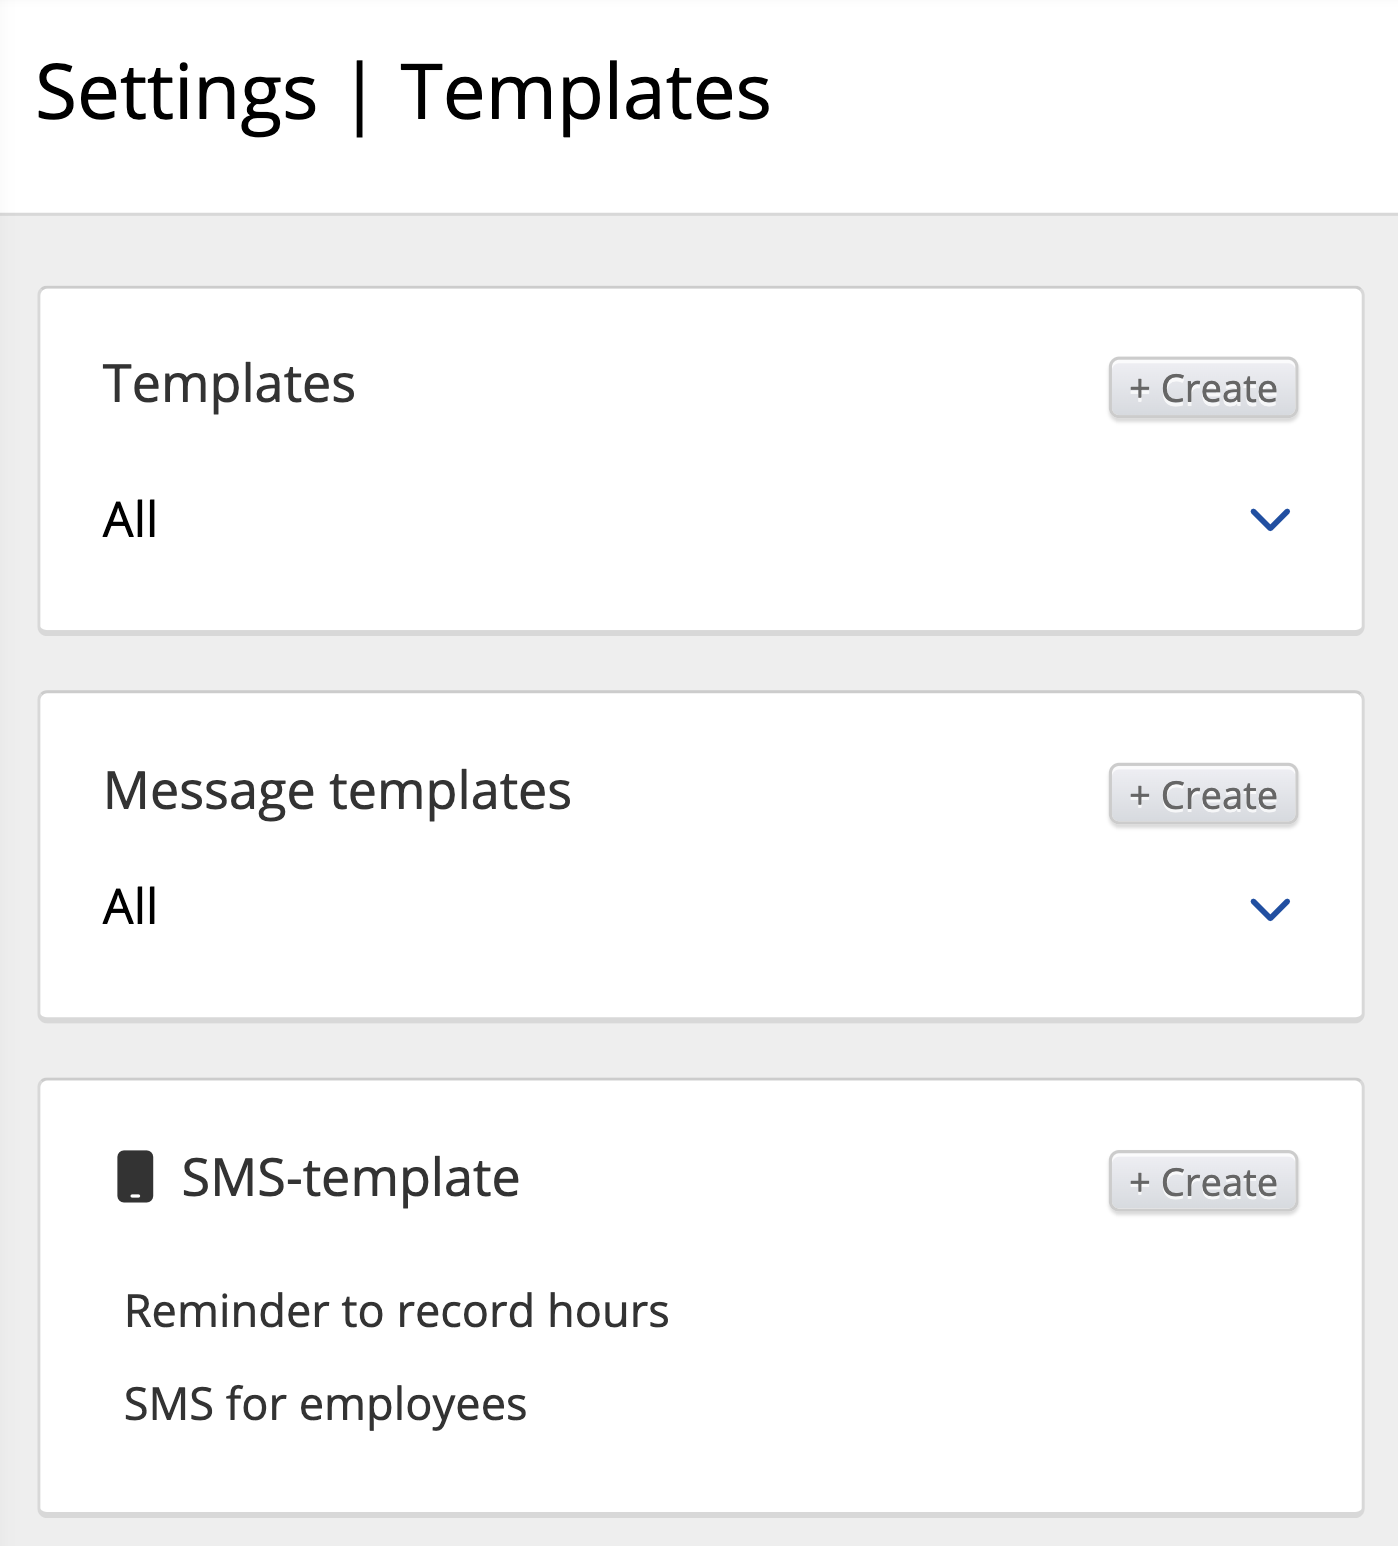Expand the Templates card chevron arrow

pyautogui.click(x=1270, y=520)
